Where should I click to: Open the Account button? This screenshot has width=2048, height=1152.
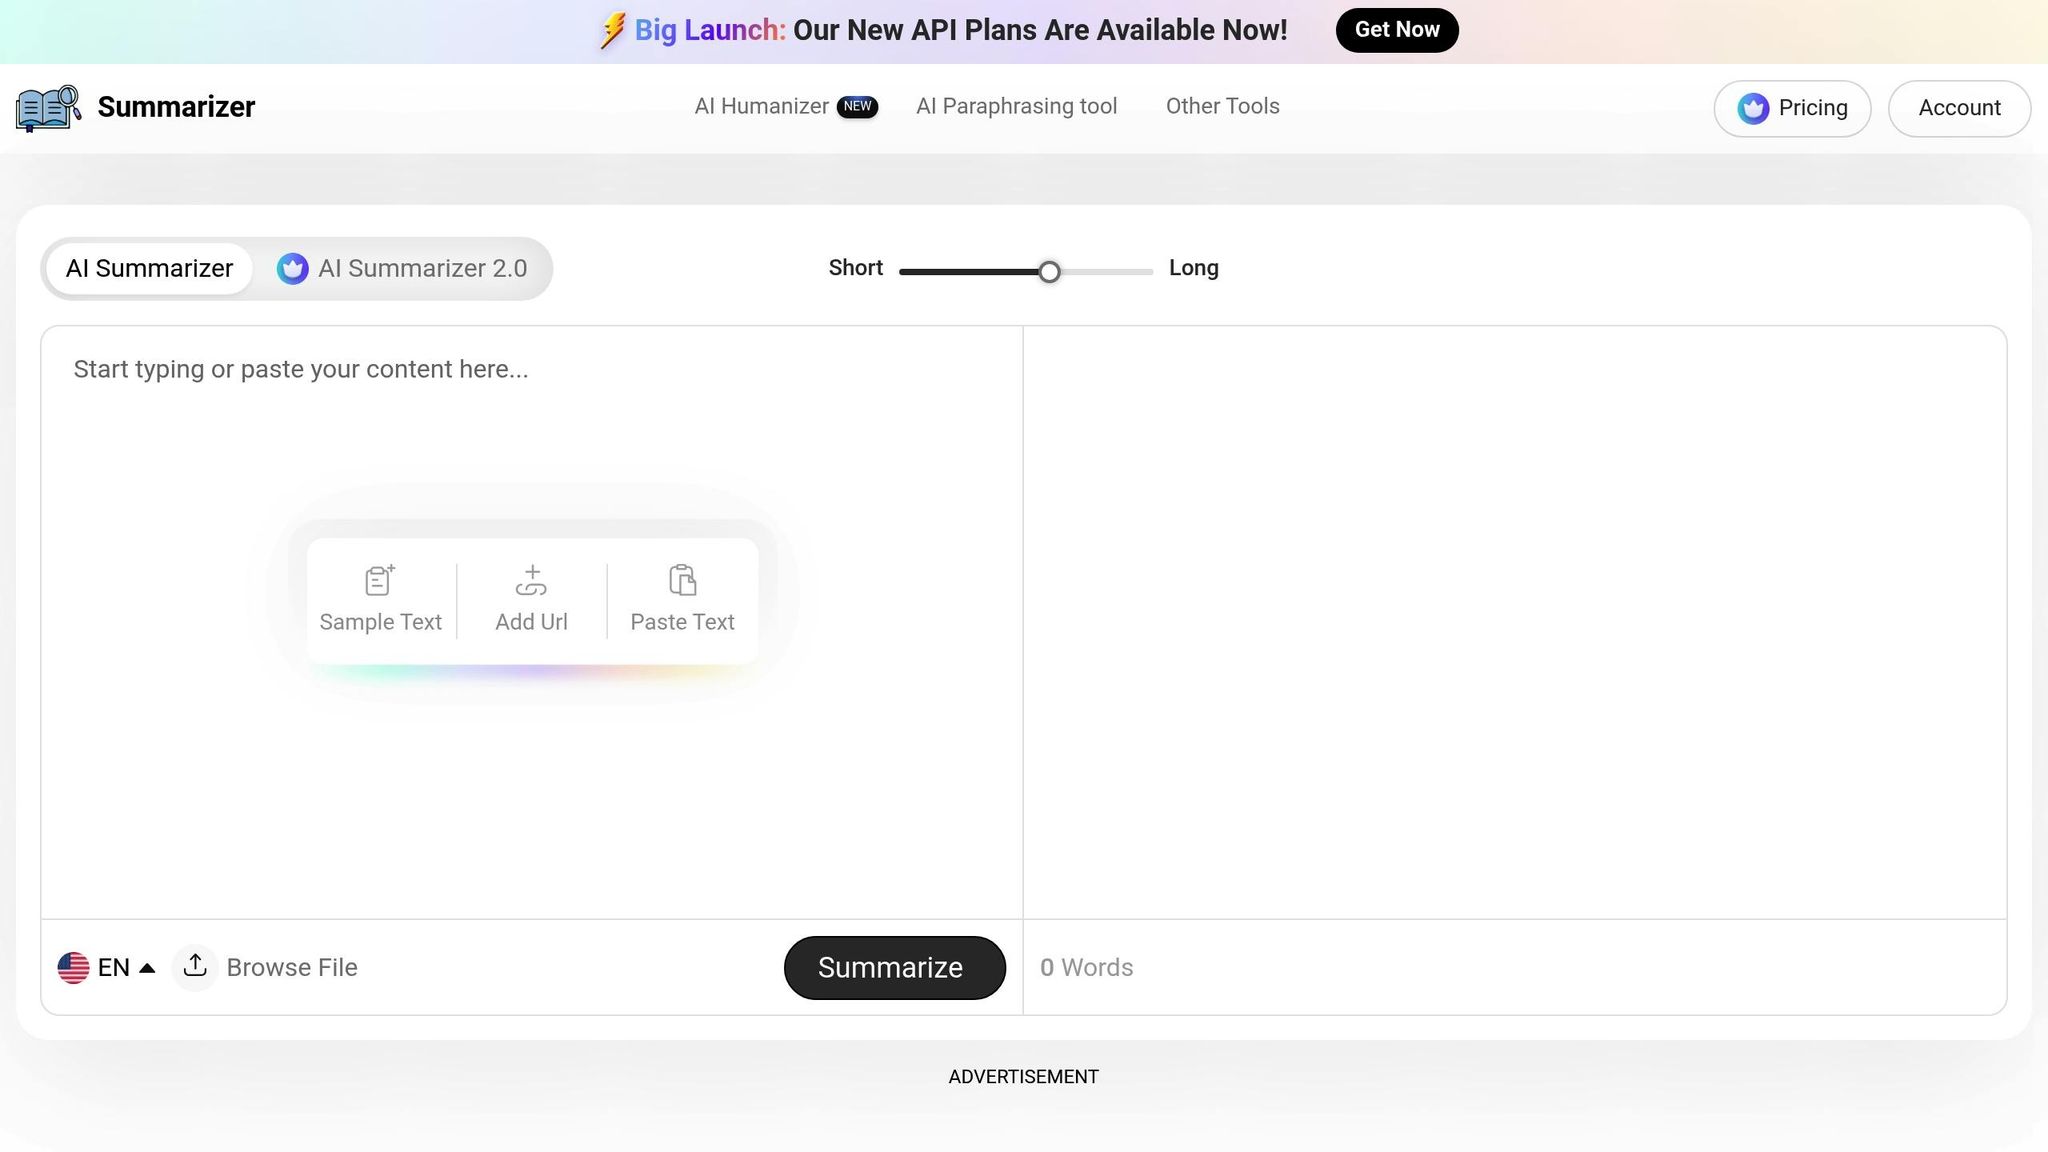tap(1959, 108)
